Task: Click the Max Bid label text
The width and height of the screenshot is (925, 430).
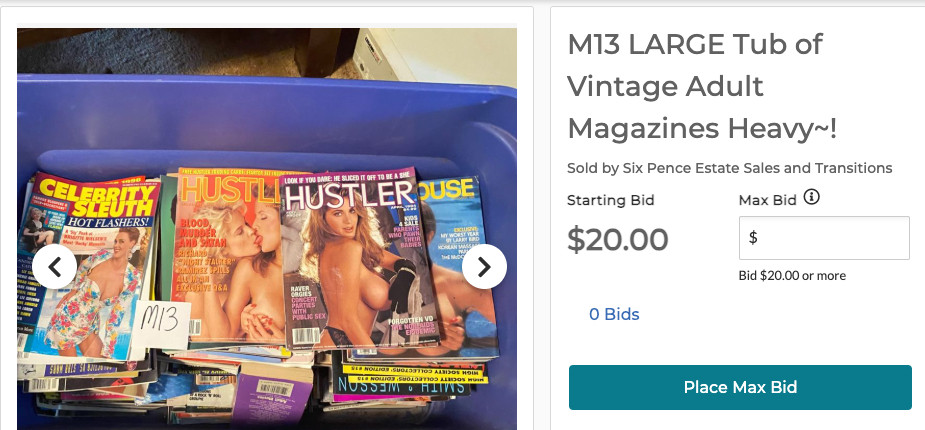Action: pos(767,201)
